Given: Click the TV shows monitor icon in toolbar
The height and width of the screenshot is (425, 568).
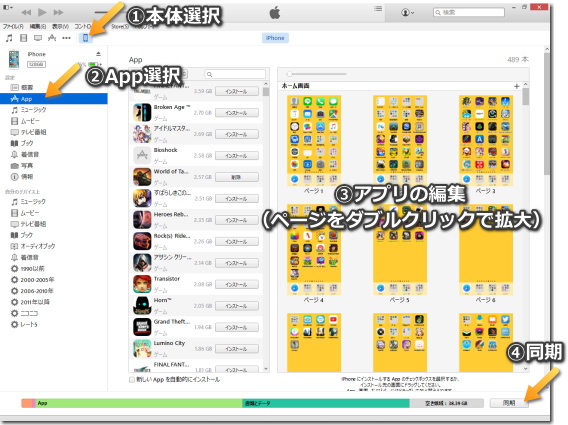Looking at the screenshot, I should coord(38,38).
